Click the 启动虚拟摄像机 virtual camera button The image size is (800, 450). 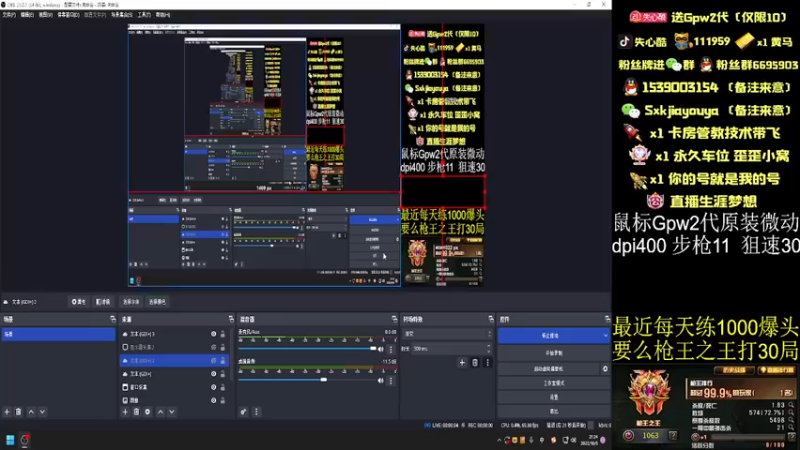(x=549, y=368)
